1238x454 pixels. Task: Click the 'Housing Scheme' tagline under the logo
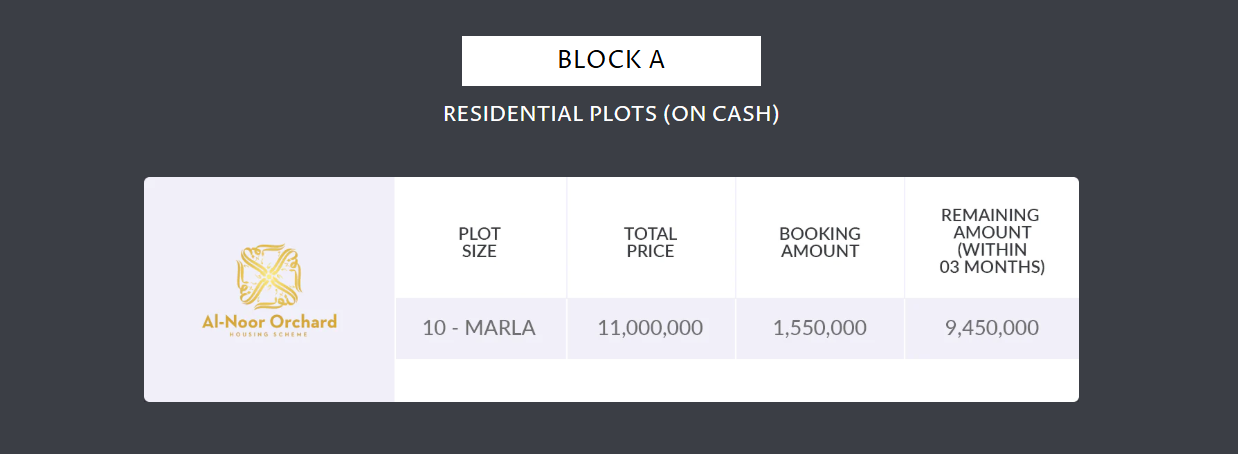click(x=269, y=334)
